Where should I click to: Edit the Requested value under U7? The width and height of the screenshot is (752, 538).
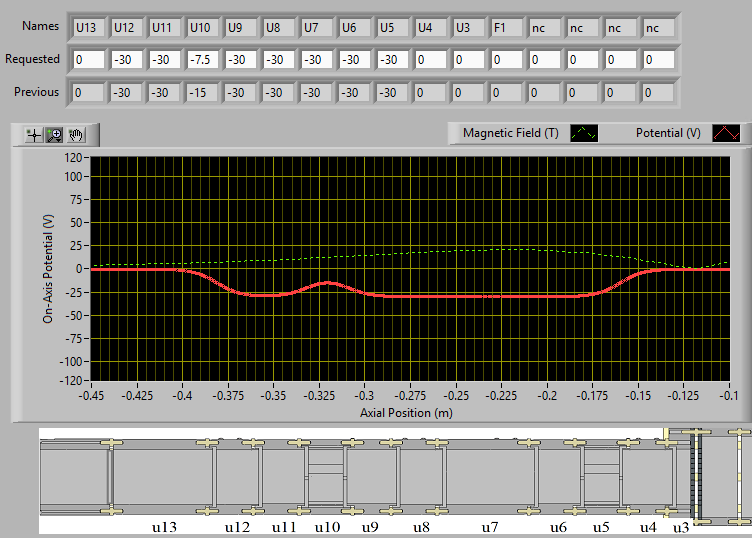click(x=317, y=60)
